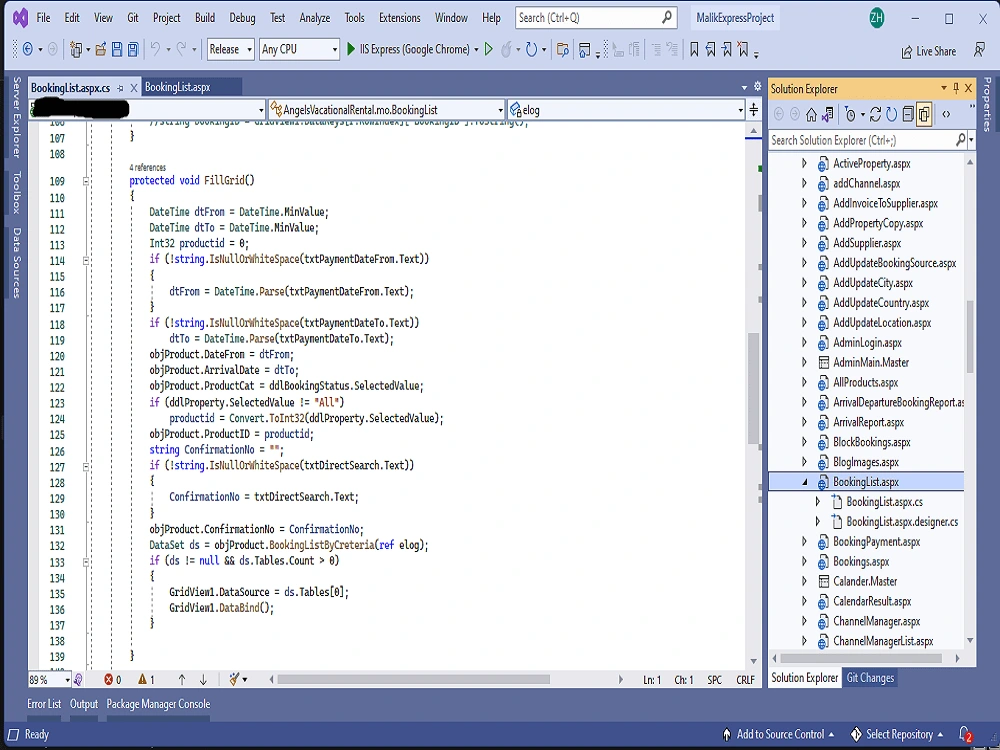The height and width of the screenshot is (750, 1000).
Task: Expand the ActiveProperty.aspx tree node
Action: click(804, 163)
